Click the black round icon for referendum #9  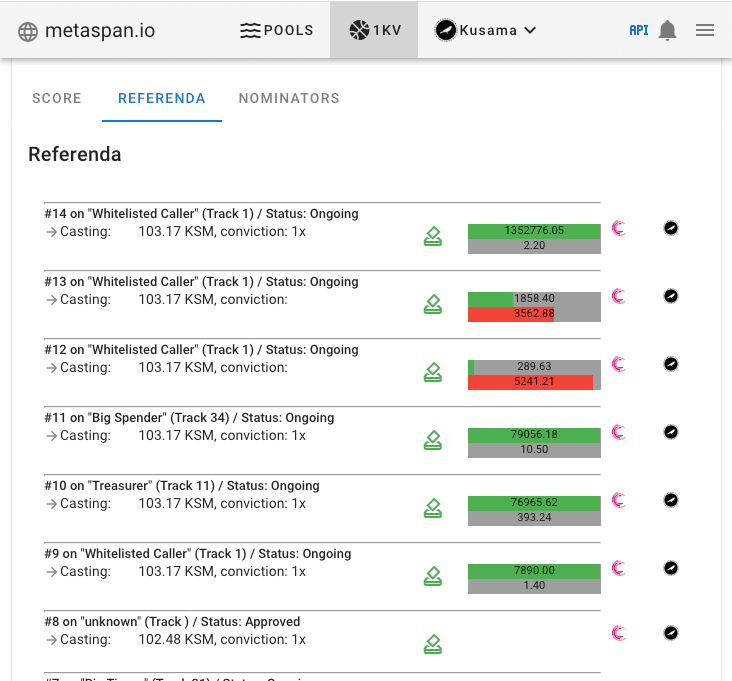tap(671, 568)
